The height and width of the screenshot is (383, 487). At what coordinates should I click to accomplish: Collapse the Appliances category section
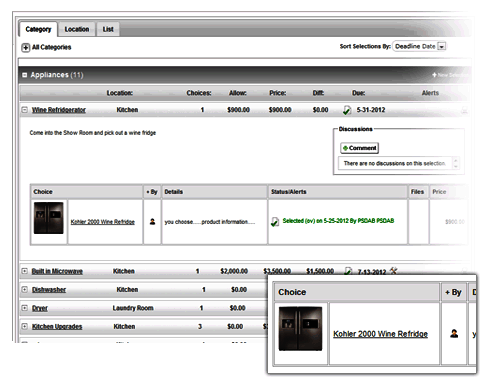(x=24, y=75)
